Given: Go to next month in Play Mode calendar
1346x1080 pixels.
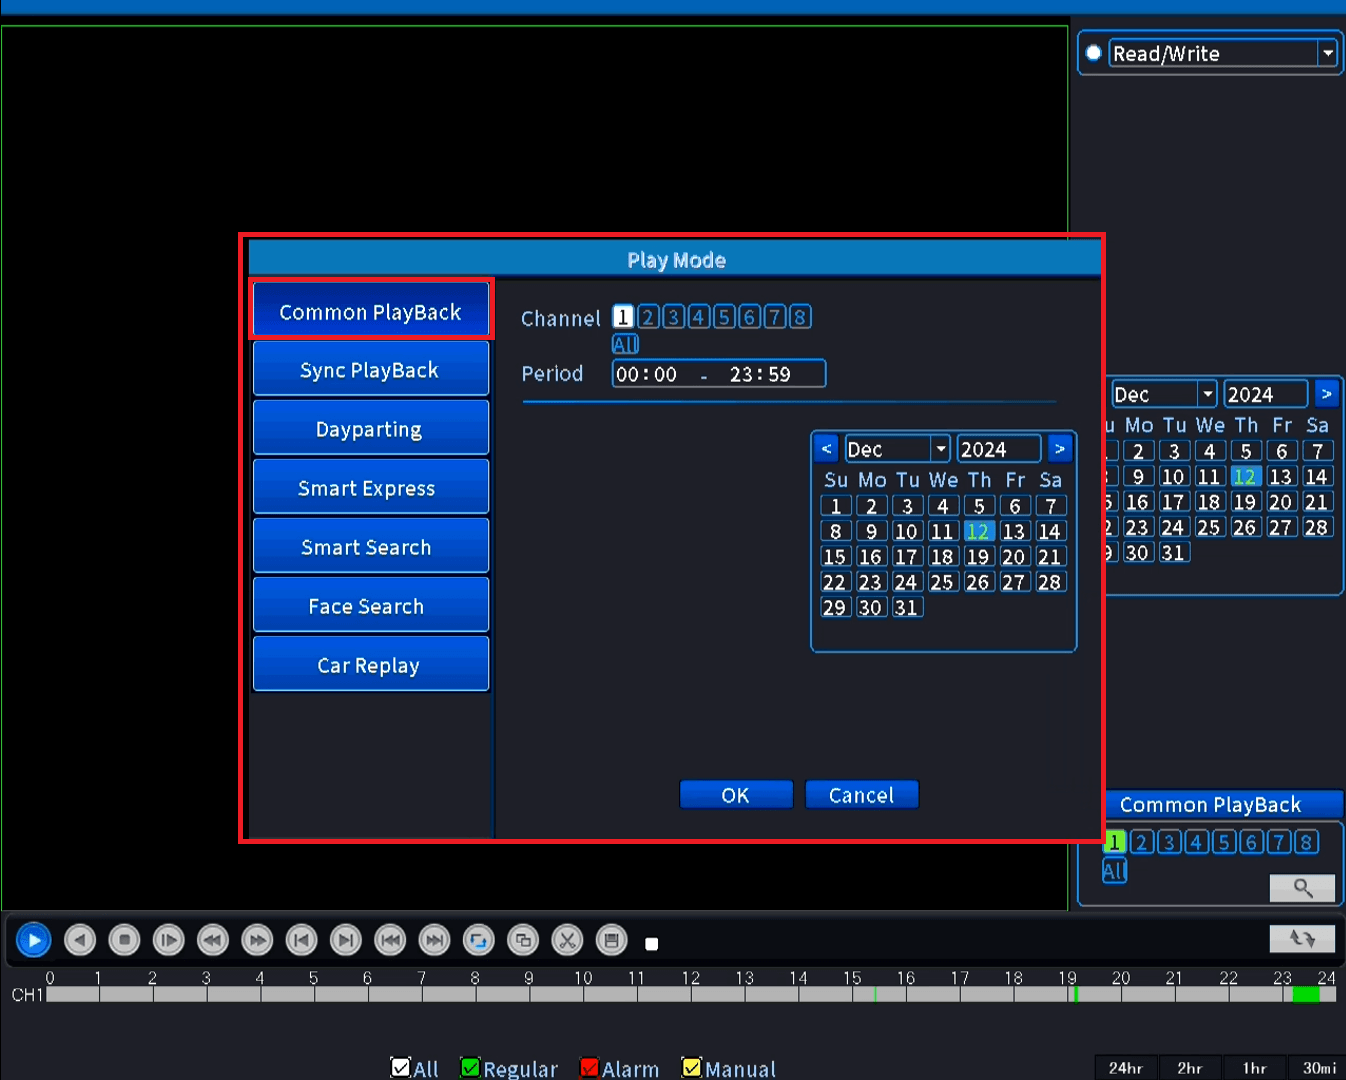Looking at the screenshot, I should 1060,449.
